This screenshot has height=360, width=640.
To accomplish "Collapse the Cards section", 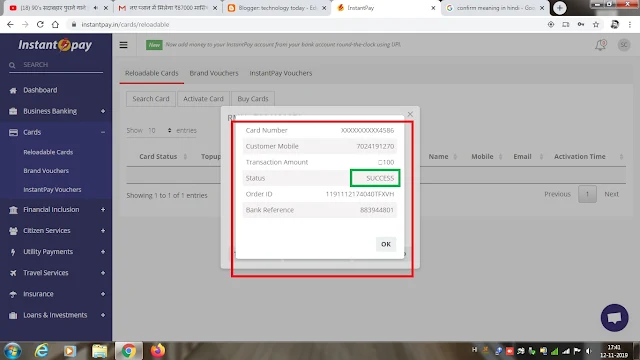I will click(x=103, y=132).
